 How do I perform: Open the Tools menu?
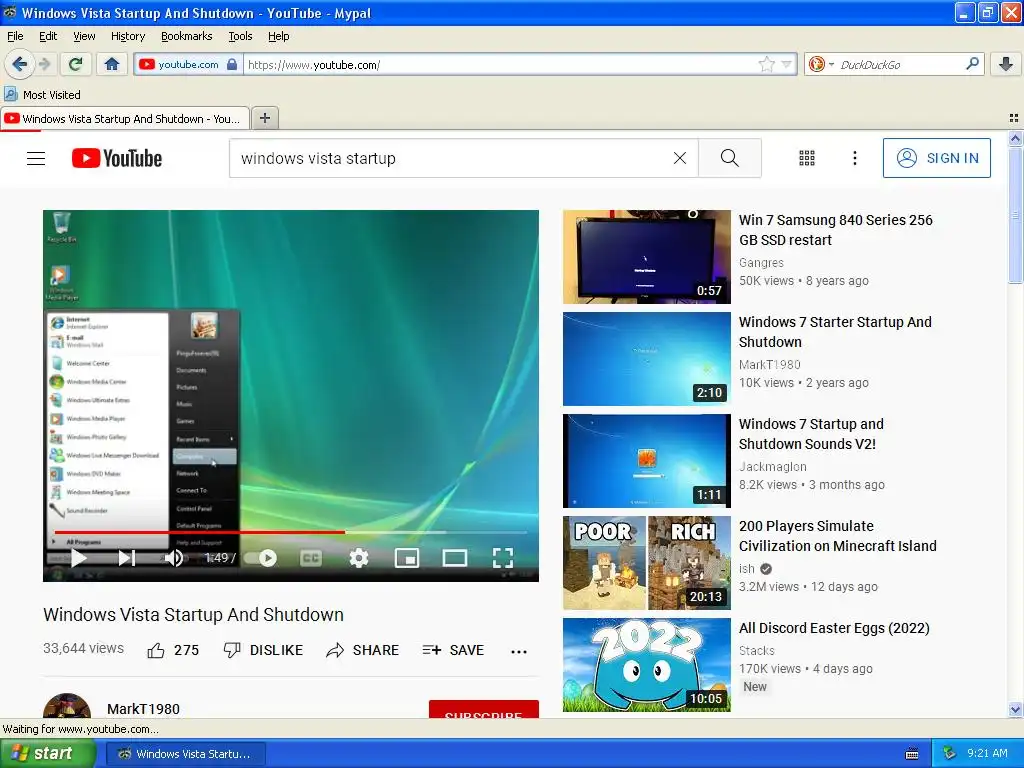pyautogui.click(x=240, y=36)
